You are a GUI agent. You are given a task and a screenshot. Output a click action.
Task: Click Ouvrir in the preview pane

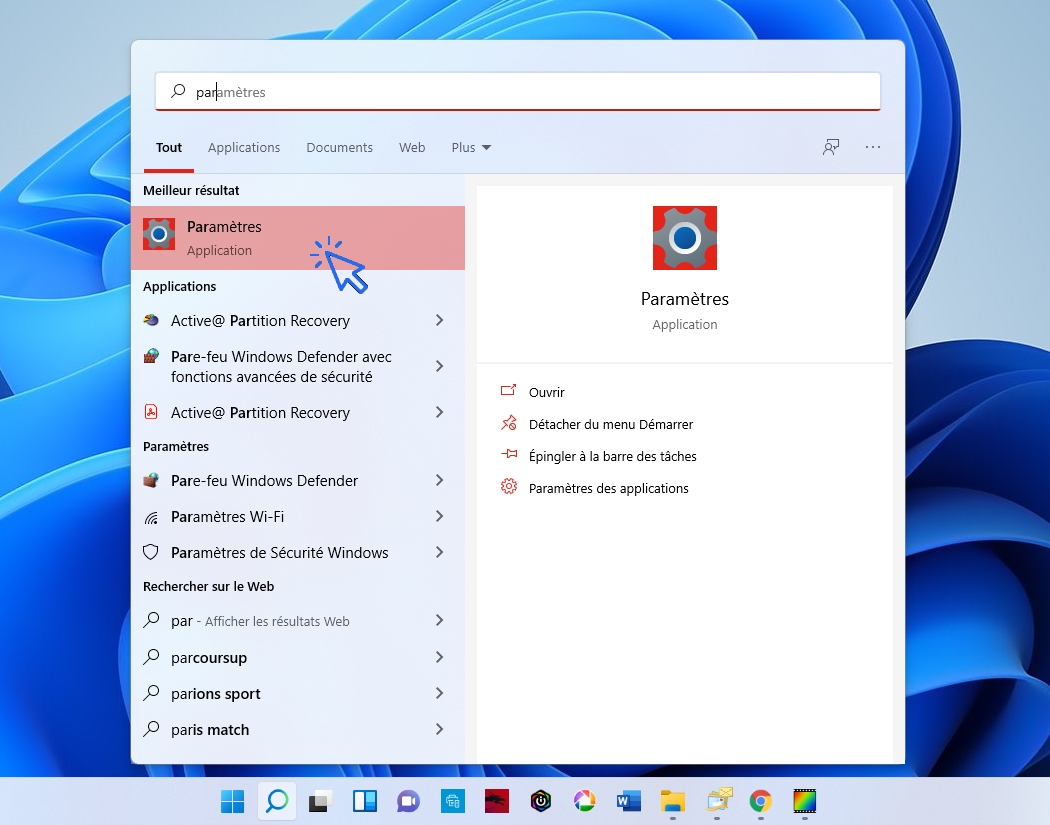pos(547,393)
